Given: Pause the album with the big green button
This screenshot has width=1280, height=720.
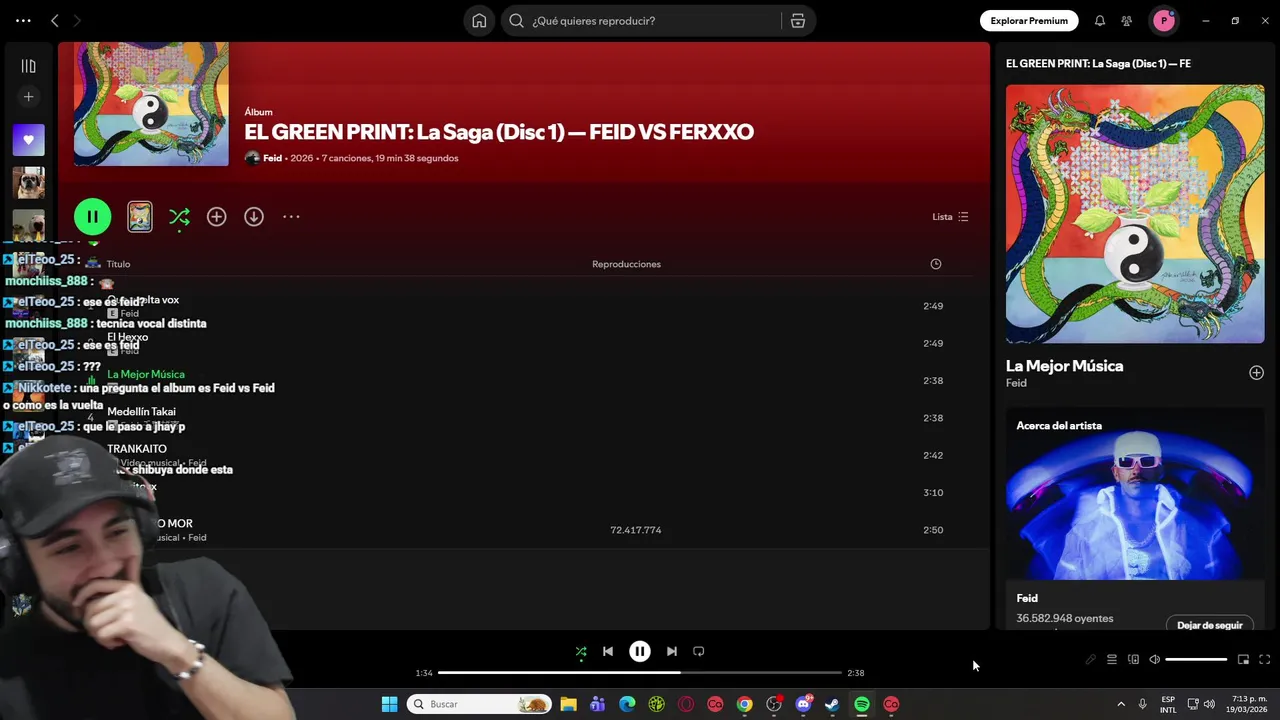Looking at the screenshot, I should click(92, 216).
